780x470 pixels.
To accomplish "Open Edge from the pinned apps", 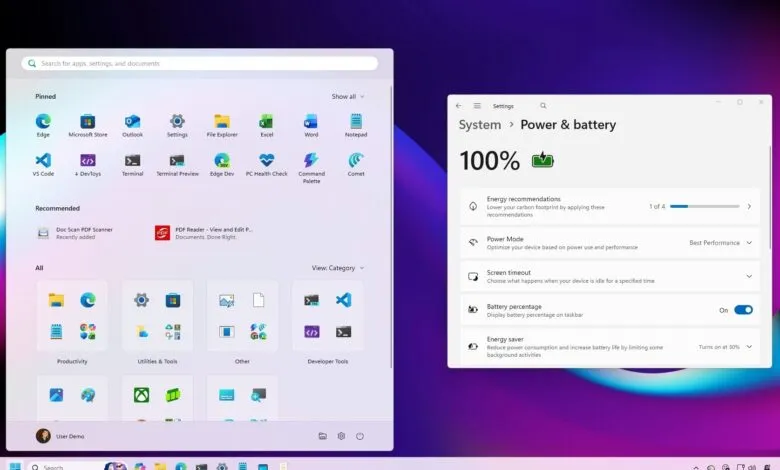I will (43, 125).
